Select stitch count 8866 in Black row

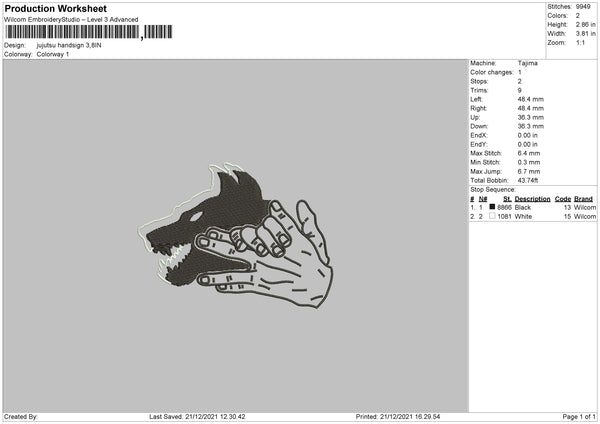tap(504, 207)
